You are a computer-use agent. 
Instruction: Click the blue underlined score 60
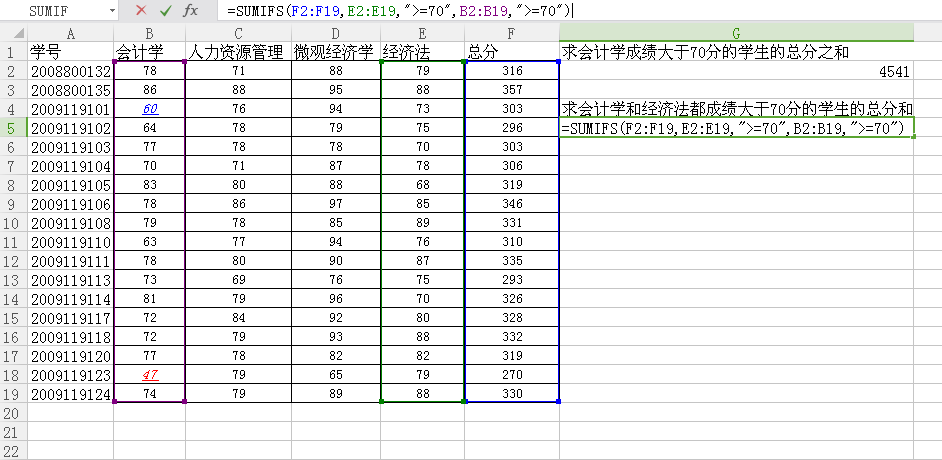point(150,109)
